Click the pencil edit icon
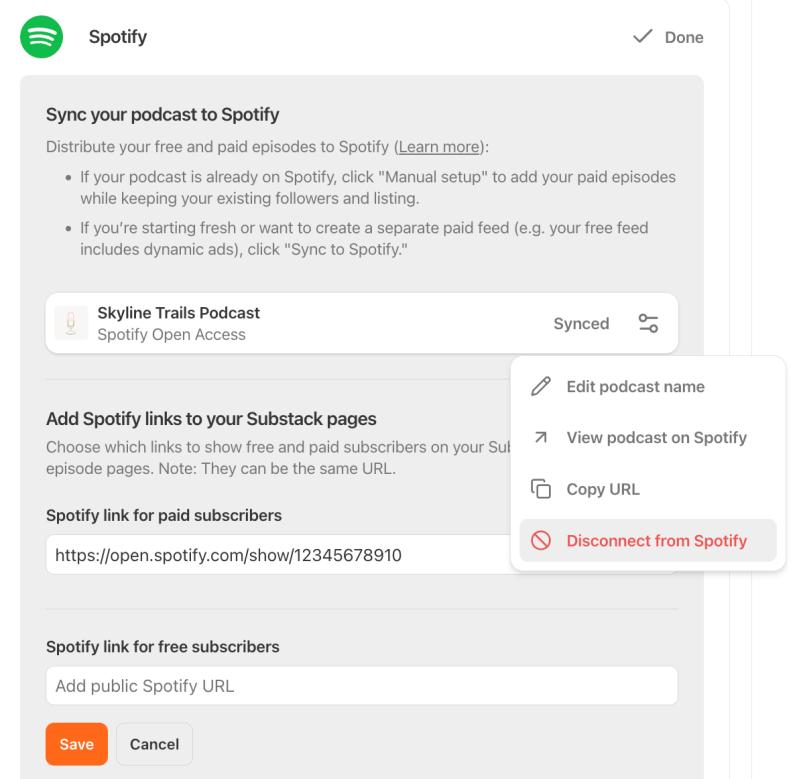 (x=541, y=386)
